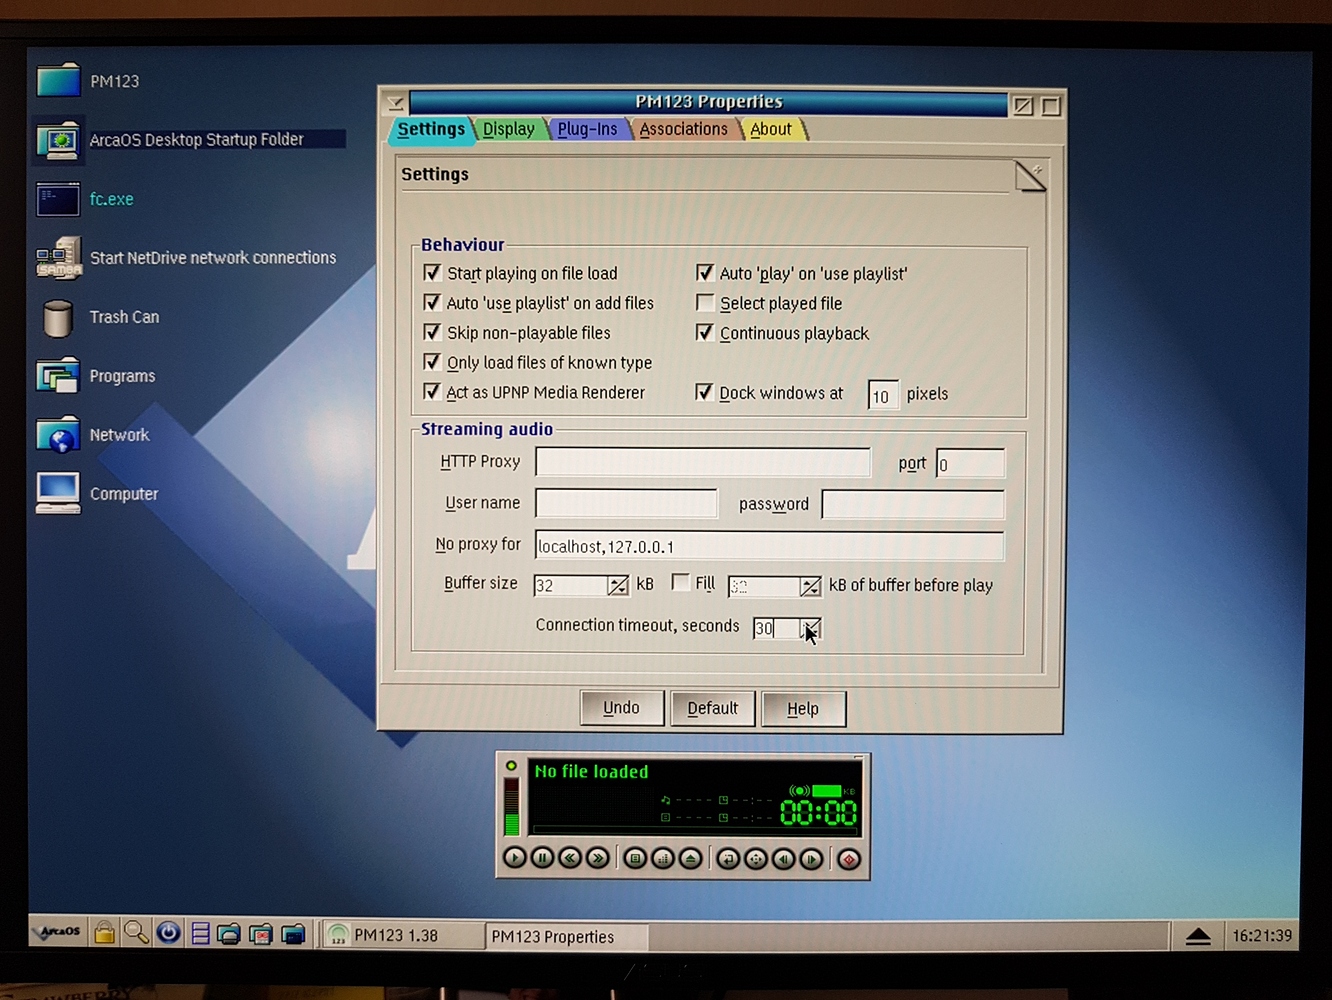Screen dimensions: 1332x1000
Task: Click the No proxy for input field
Action: point(770,546)
